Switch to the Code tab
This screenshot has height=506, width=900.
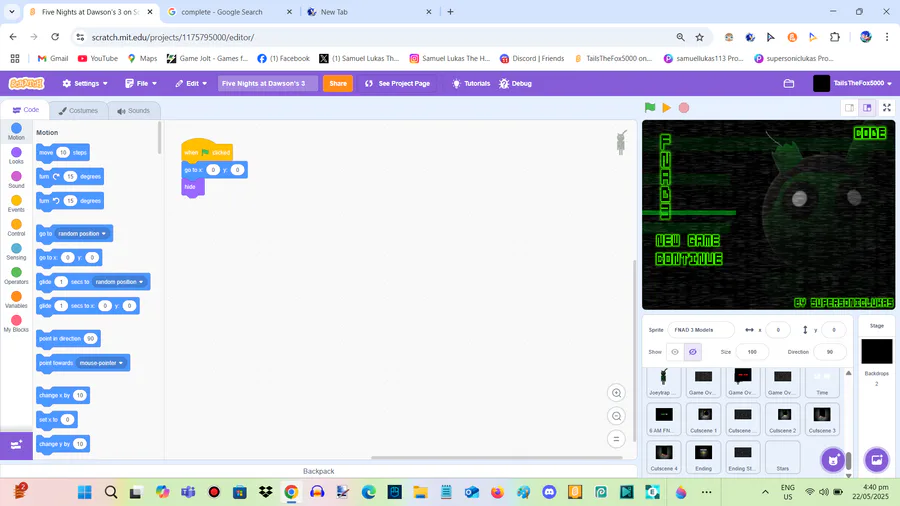click(26, 110)
